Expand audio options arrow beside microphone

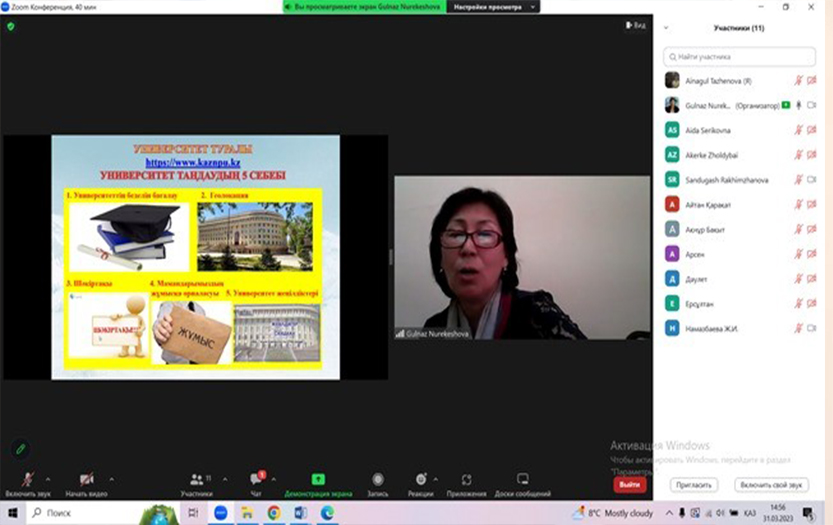point(48,478)
